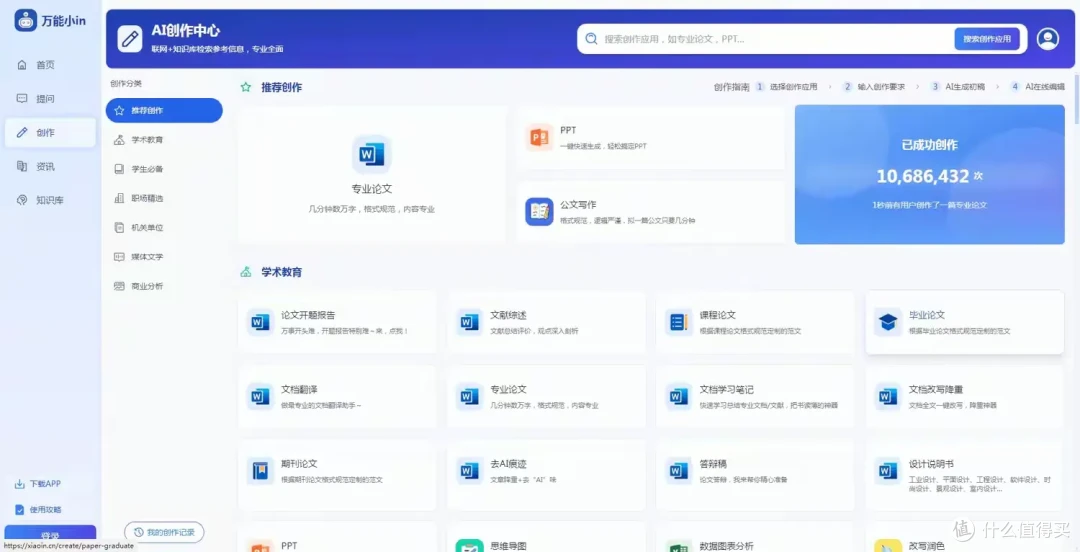
Task: Open 文档学习笔记 Word icon
Action: click(x=678, y=396)
